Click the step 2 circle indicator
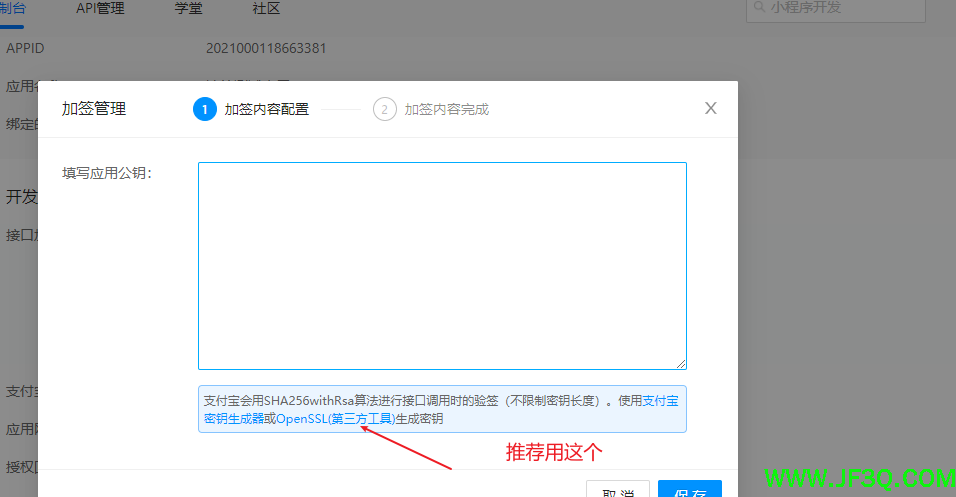The width and height of the screenshot is (956, 497). click(385, 109)
